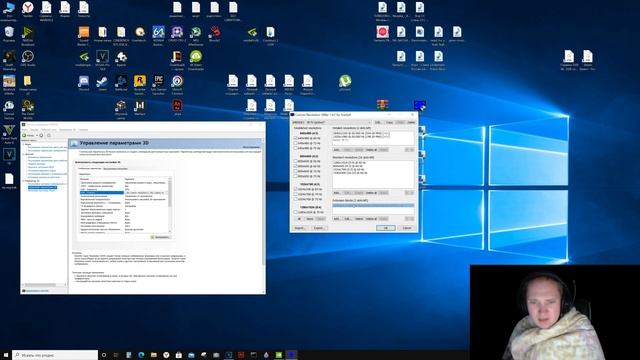
Task: Click Add under Detailed resolutions in CRU
Action: tap(337, 150)
